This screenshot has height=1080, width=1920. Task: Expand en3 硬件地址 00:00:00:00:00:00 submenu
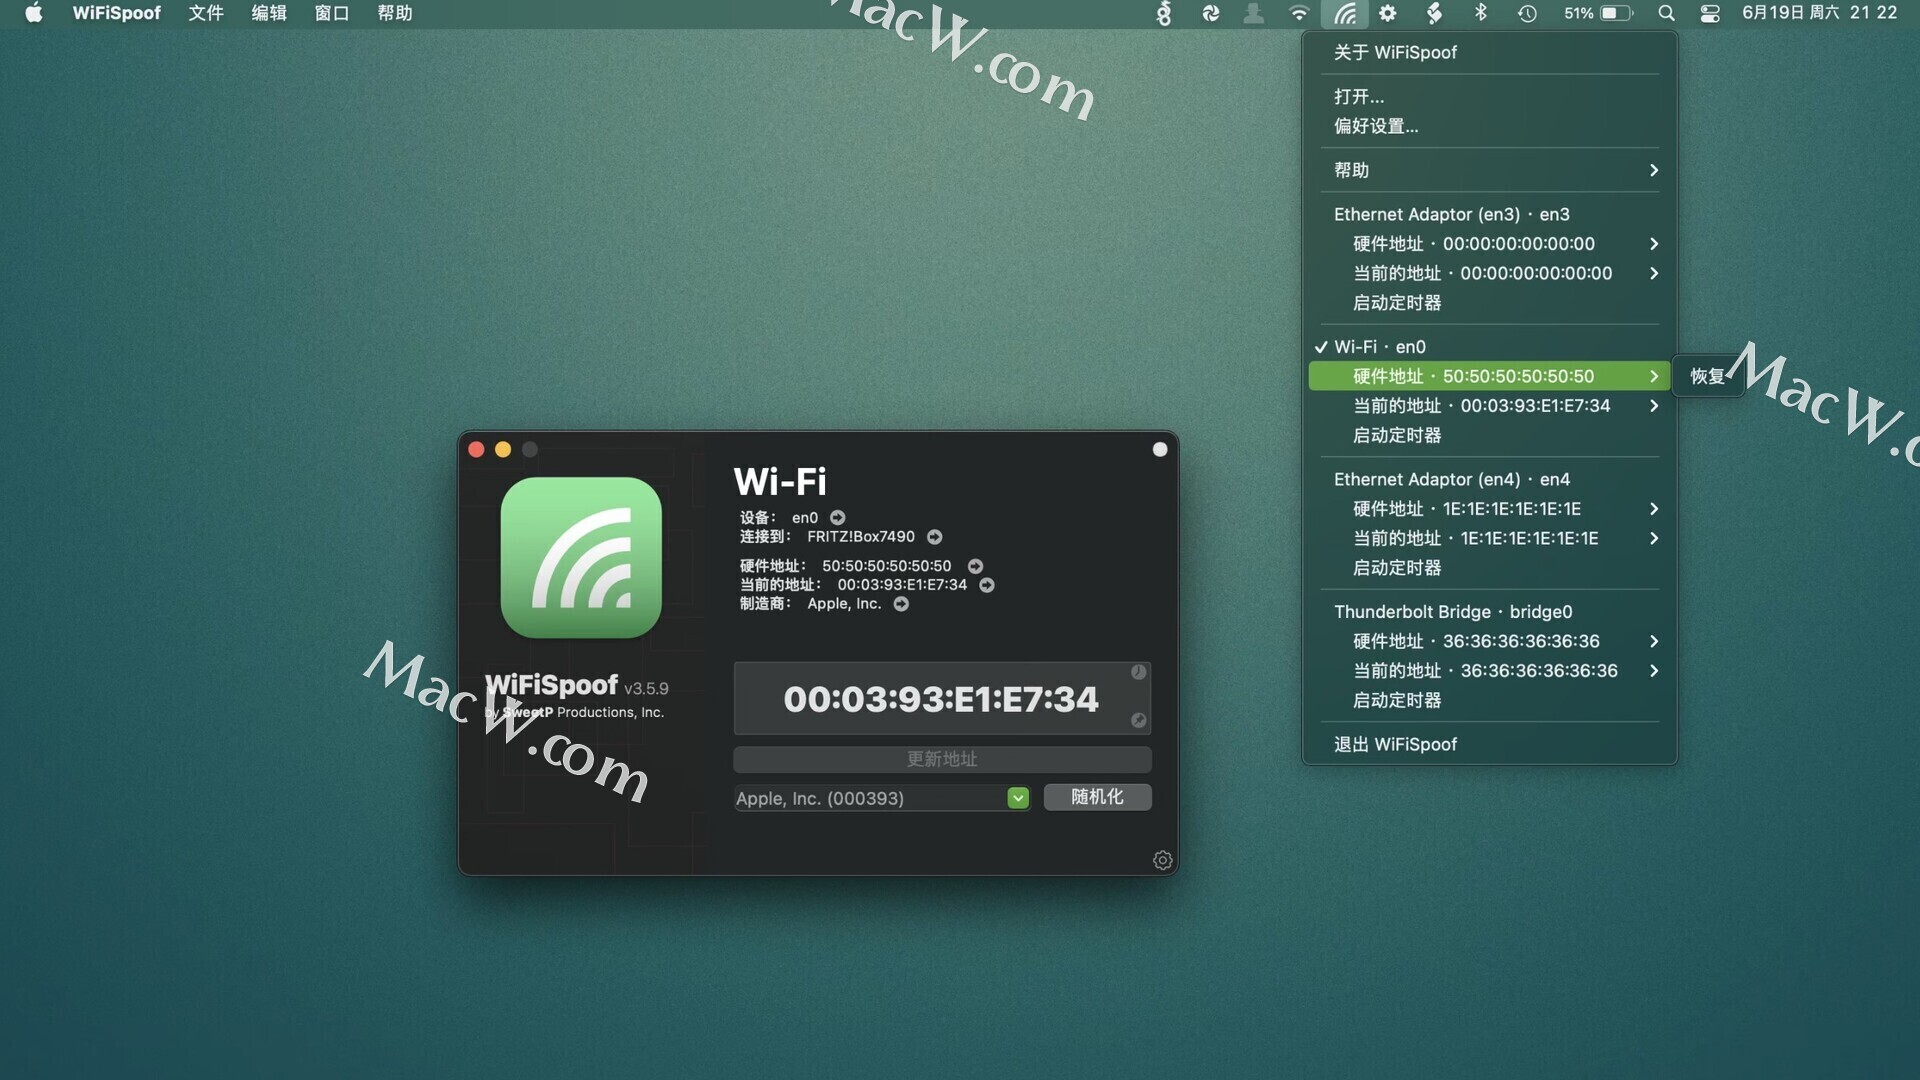(1489, 244)
